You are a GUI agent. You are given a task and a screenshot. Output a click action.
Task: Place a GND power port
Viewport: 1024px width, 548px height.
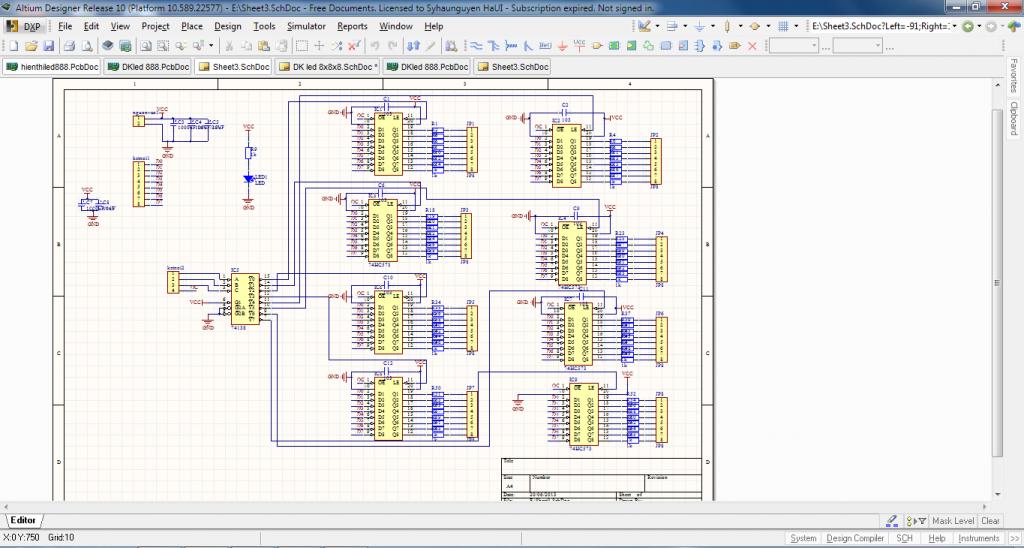(x=563, y=46)
